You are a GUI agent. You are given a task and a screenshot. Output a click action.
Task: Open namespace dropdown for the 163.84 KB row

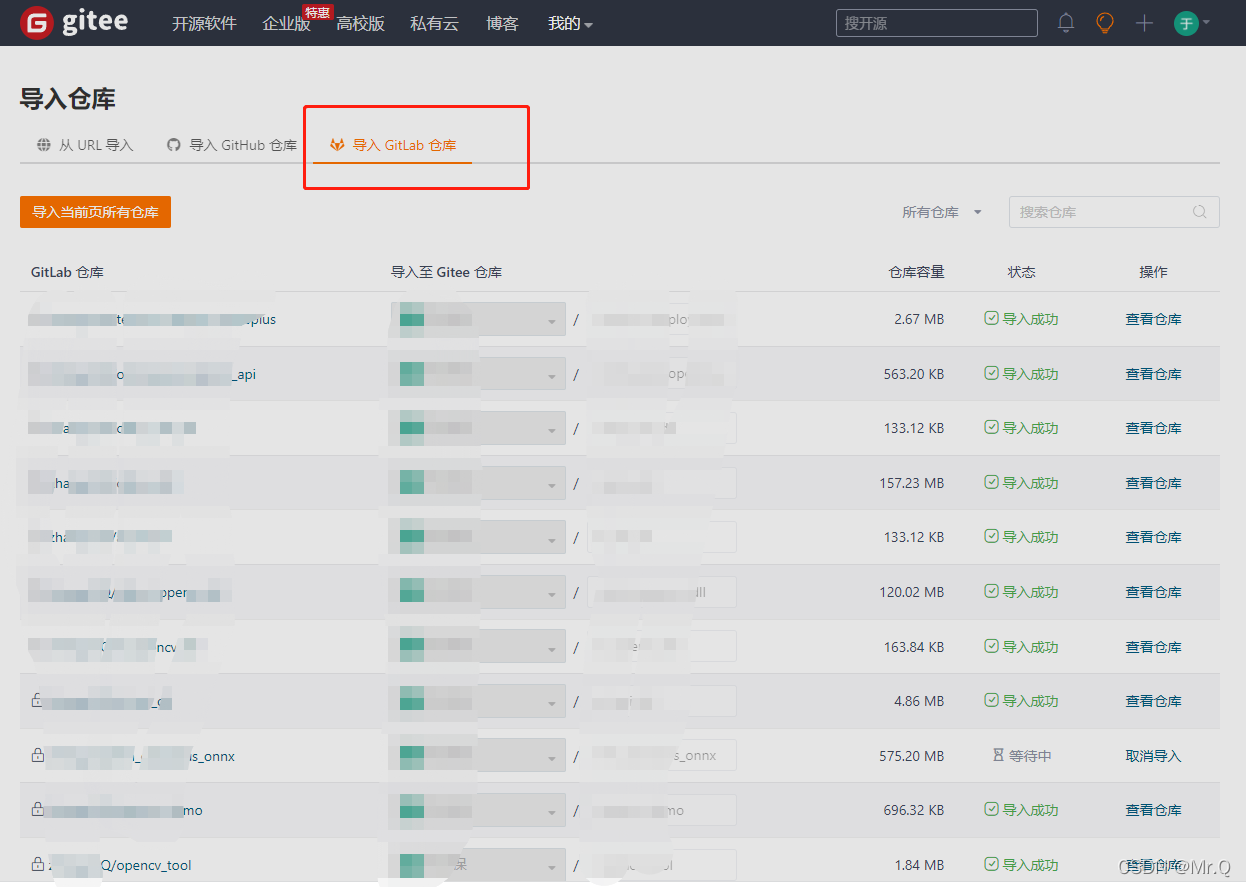(477, 647)
